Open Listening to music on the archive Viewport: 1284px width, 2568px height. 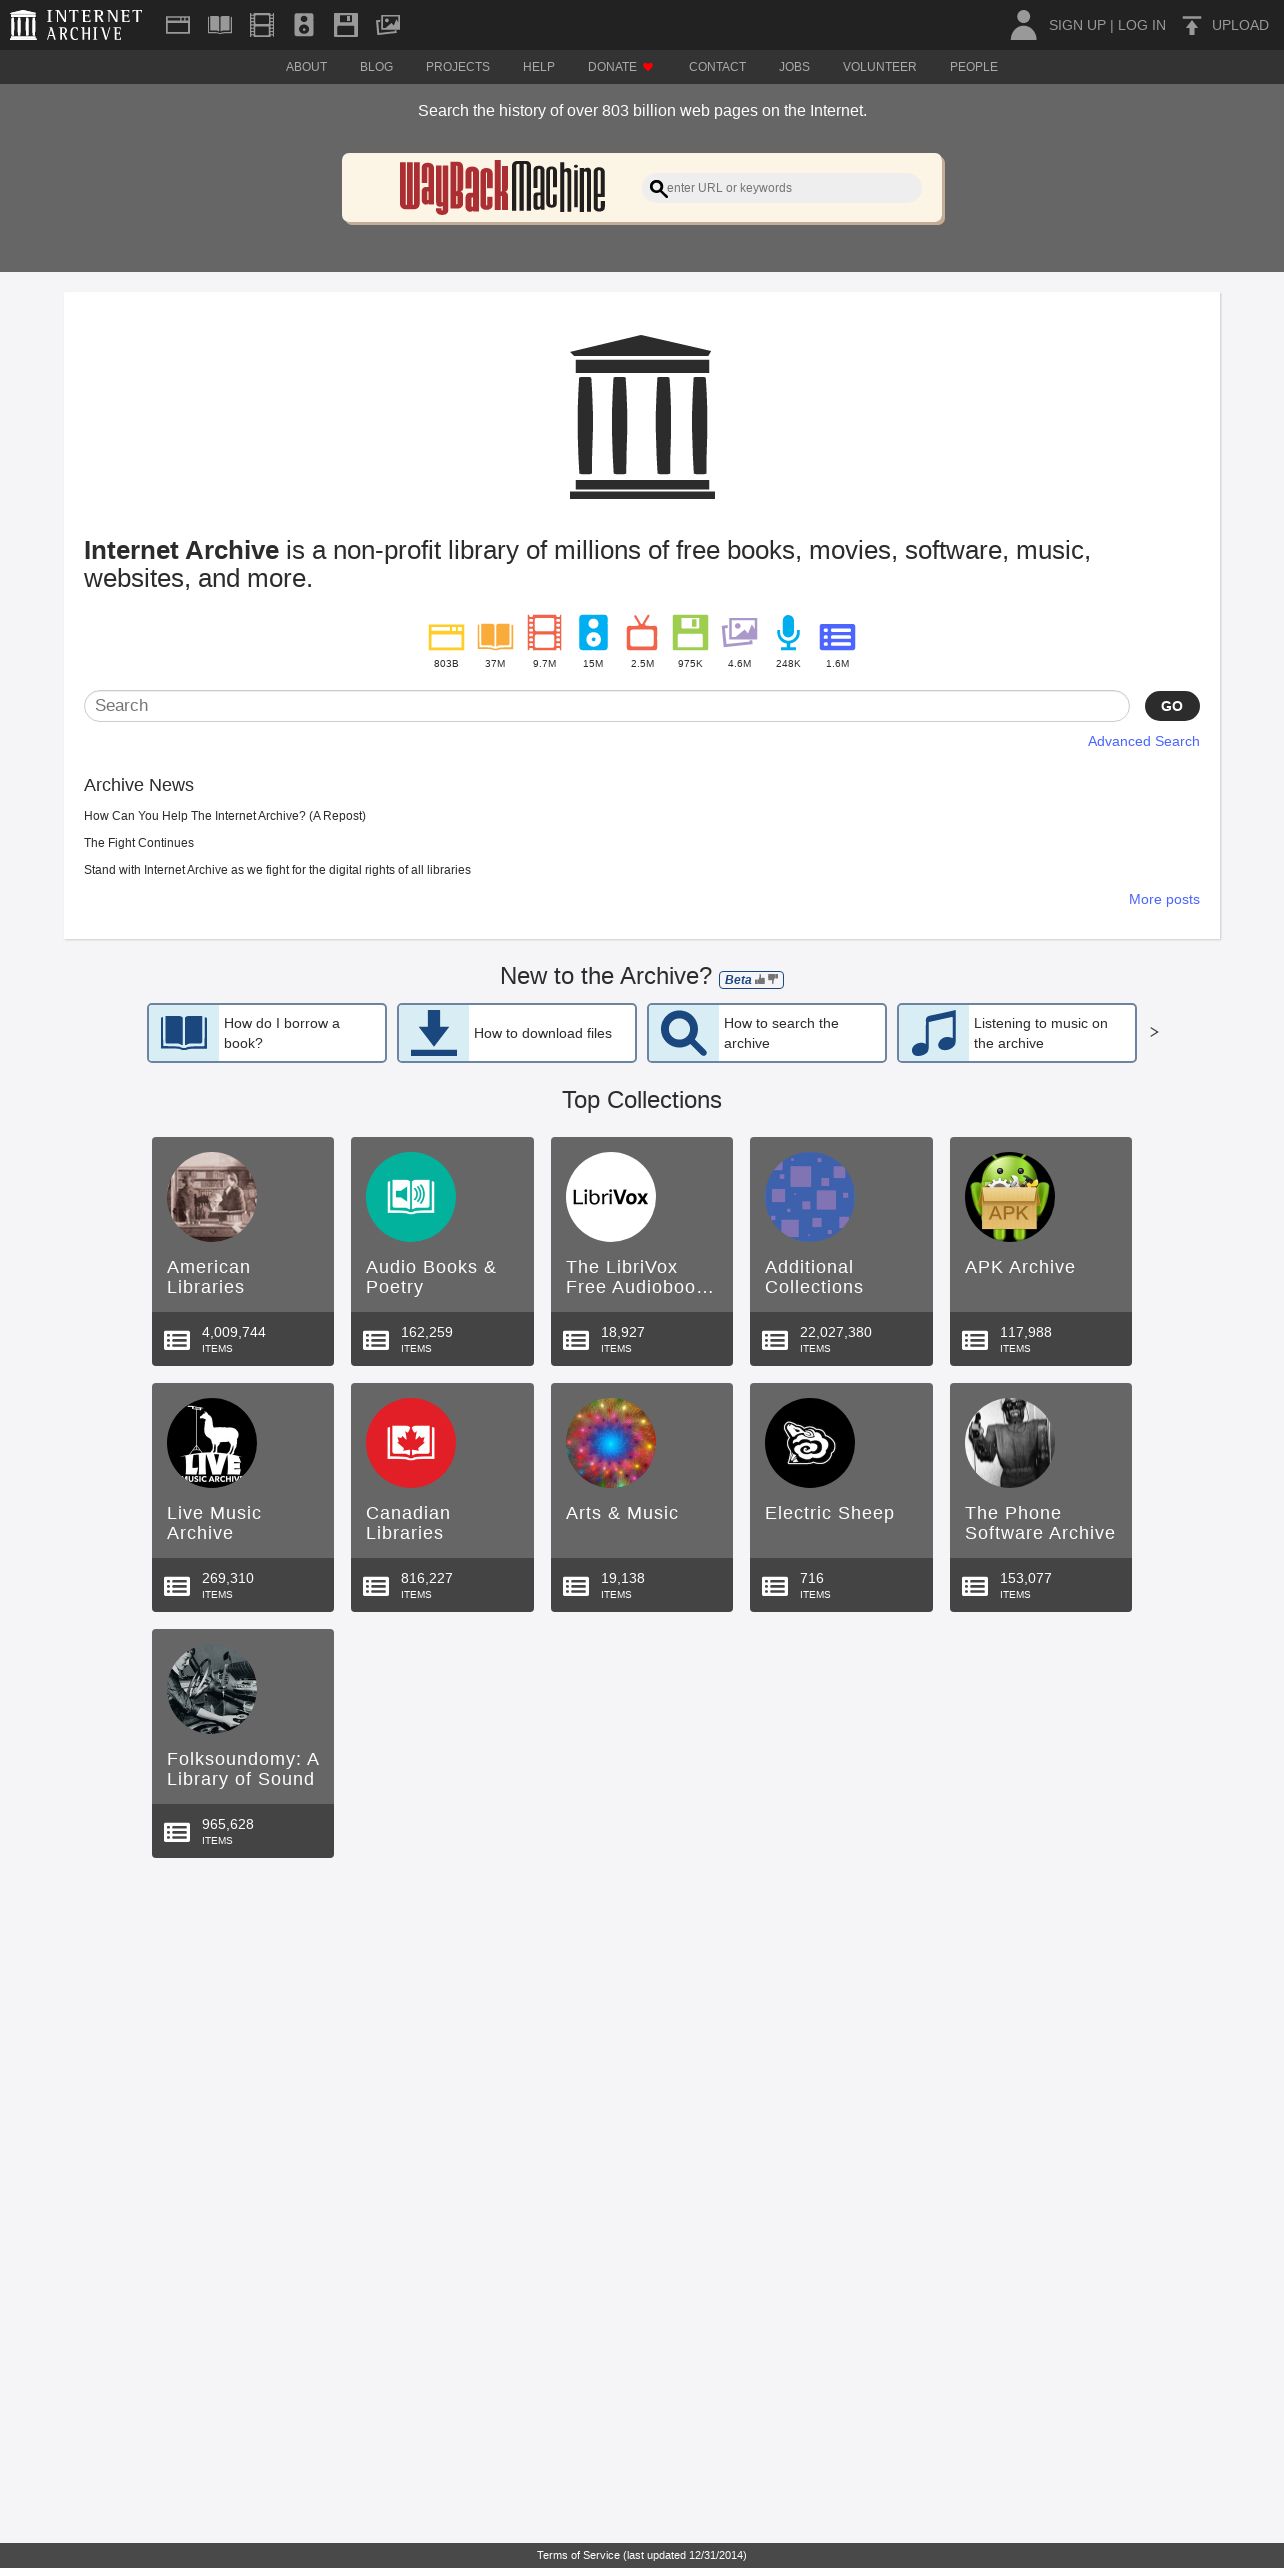click(1017, 1033)
